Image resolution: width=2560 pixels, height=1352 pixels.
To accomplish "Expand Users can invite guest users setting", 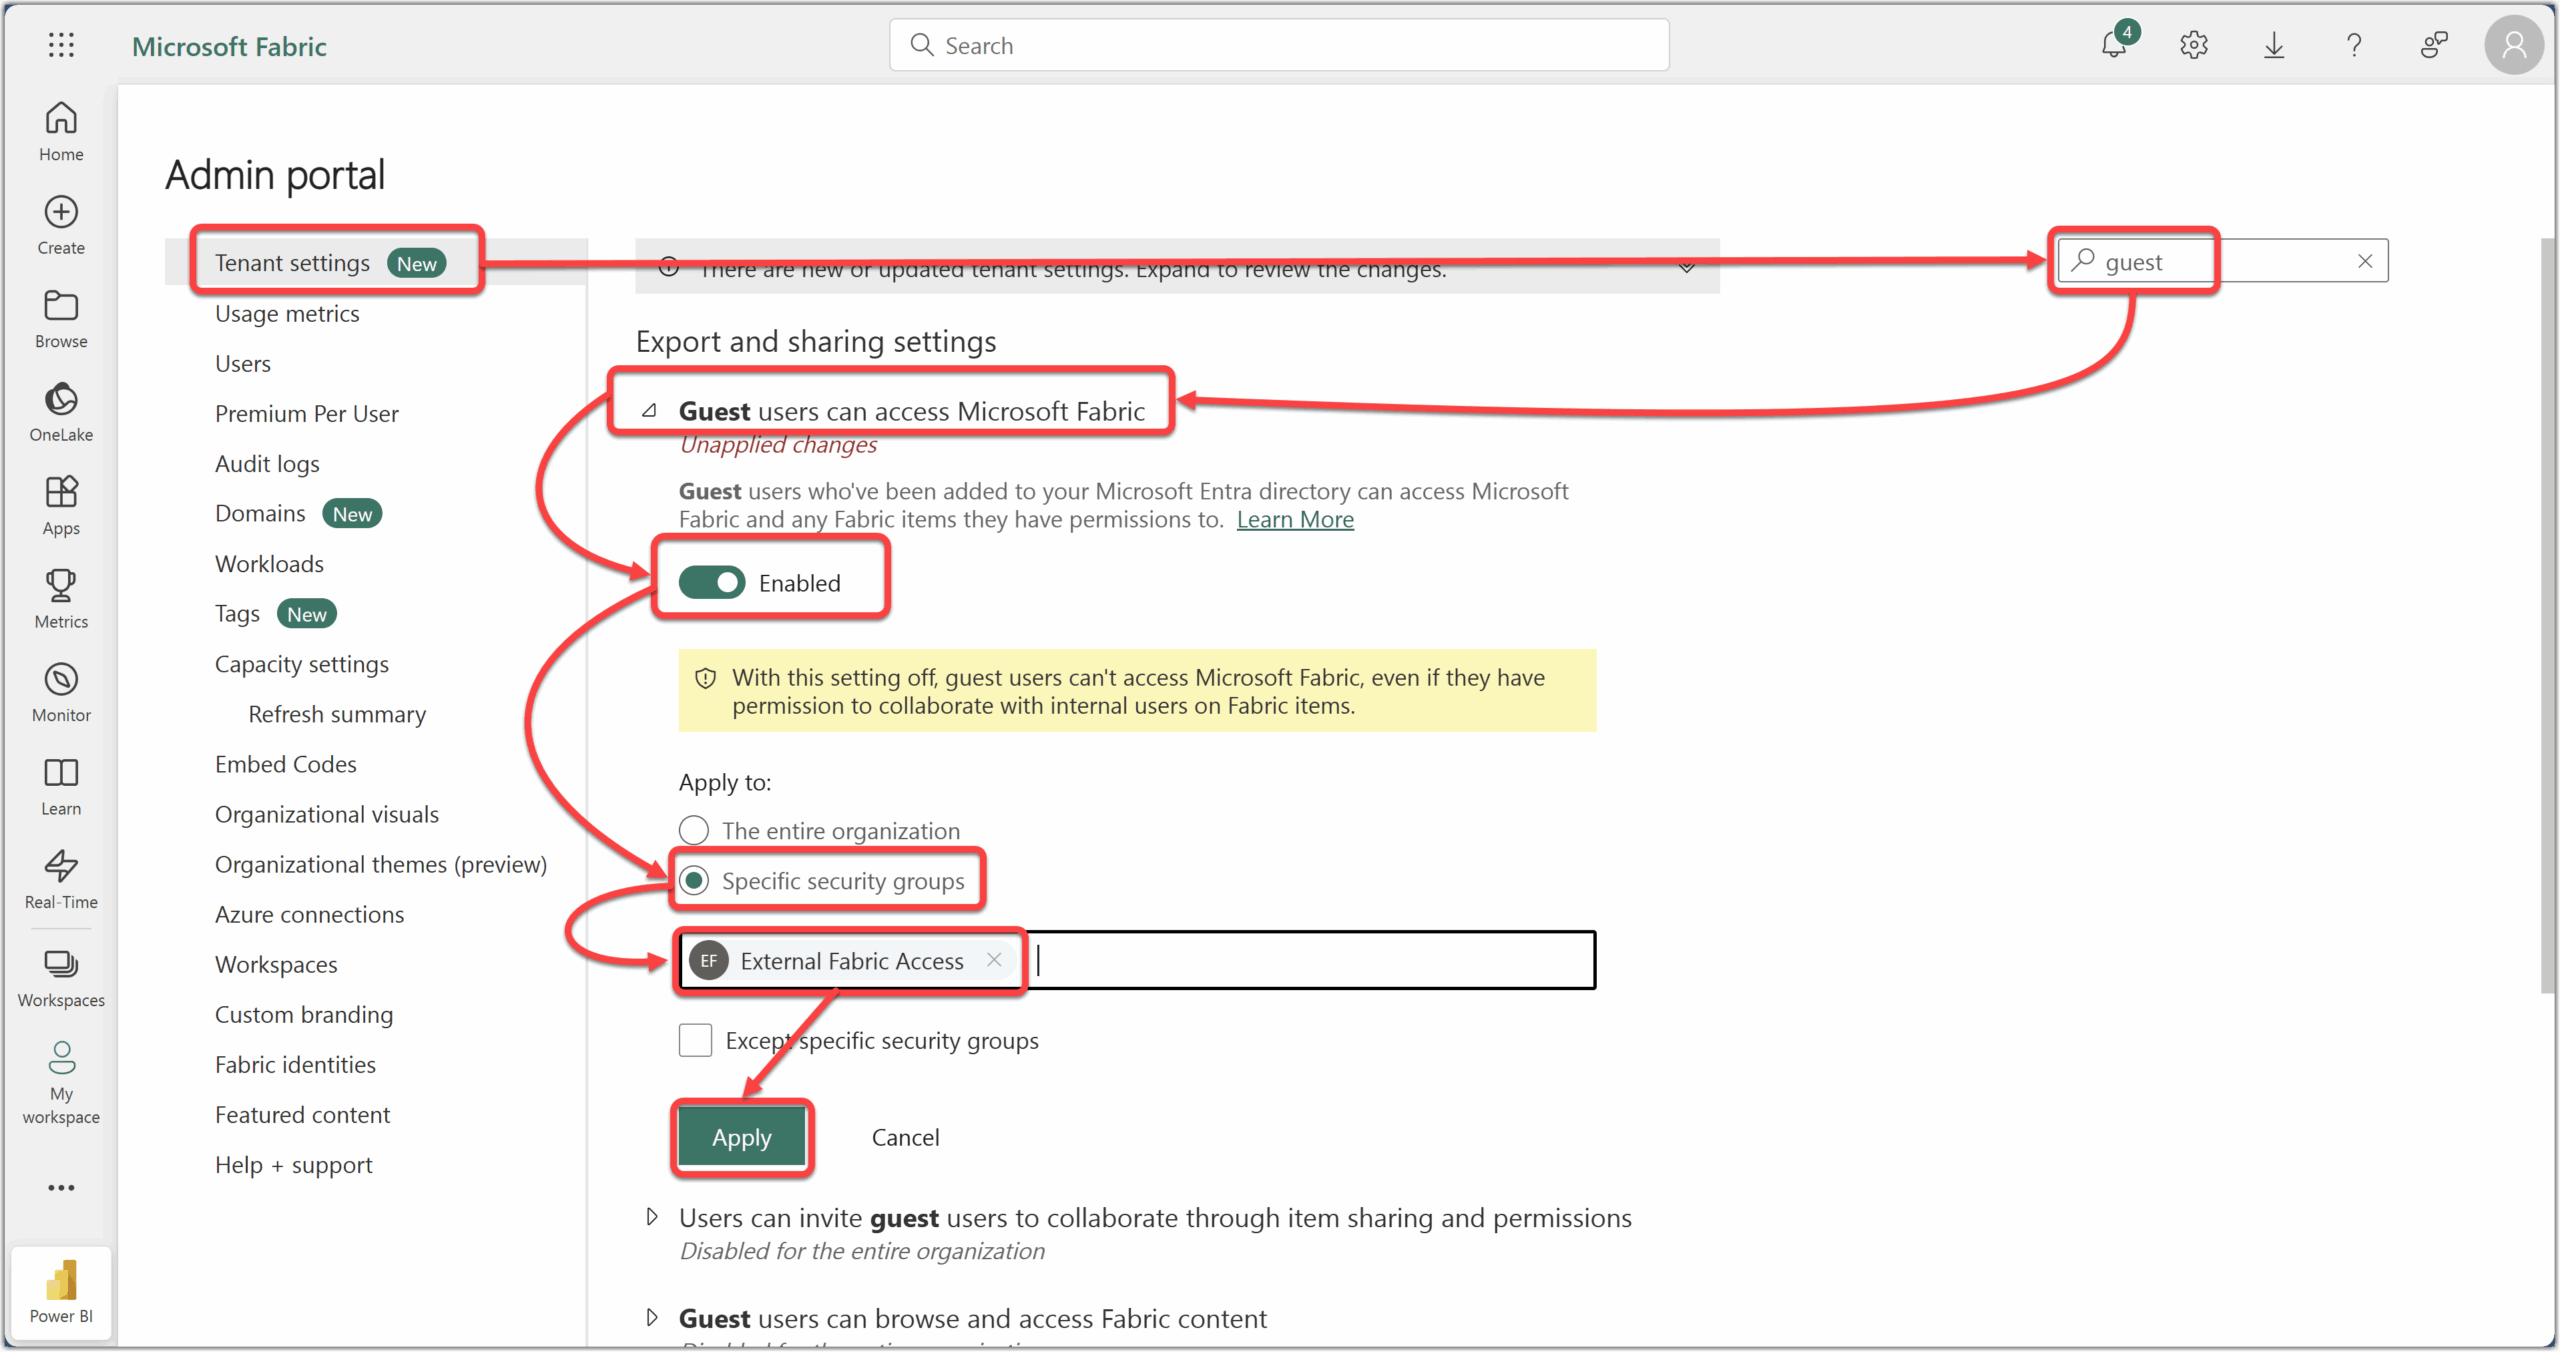I will tap(652, 1217).
